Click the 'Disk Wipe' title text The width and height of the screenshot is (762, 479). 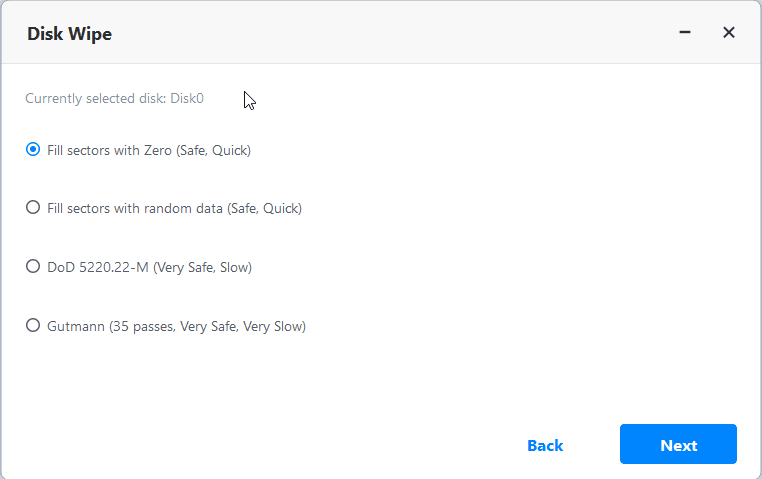pos(69,34)
